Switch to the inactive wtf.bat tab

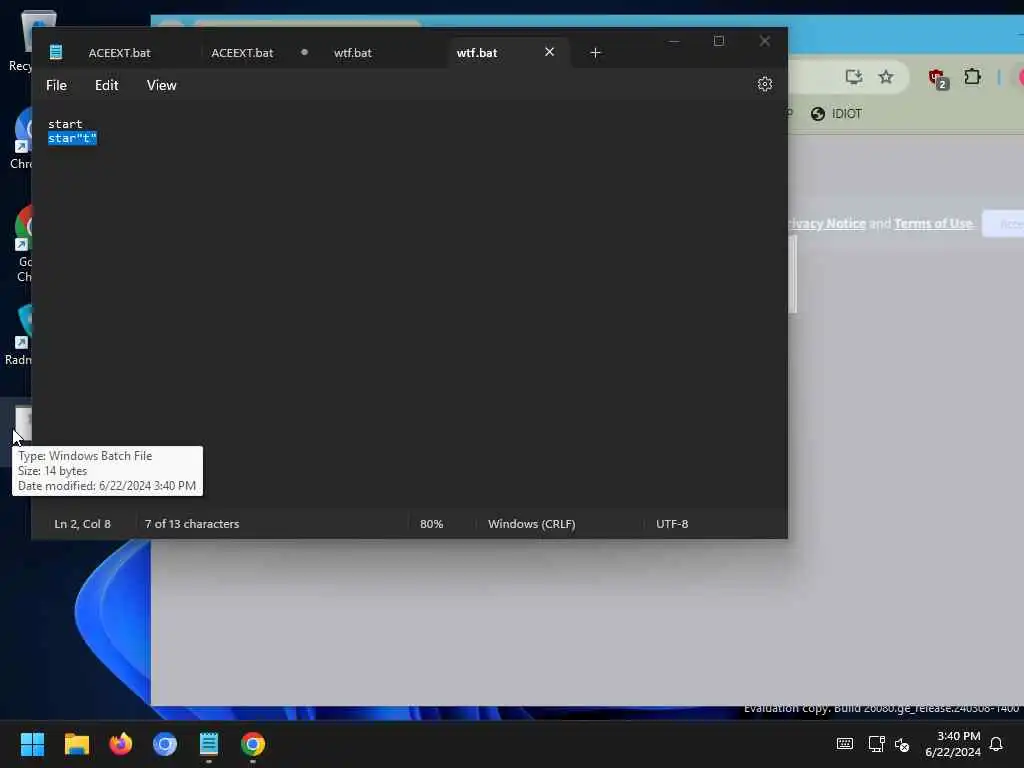[353, 53]
